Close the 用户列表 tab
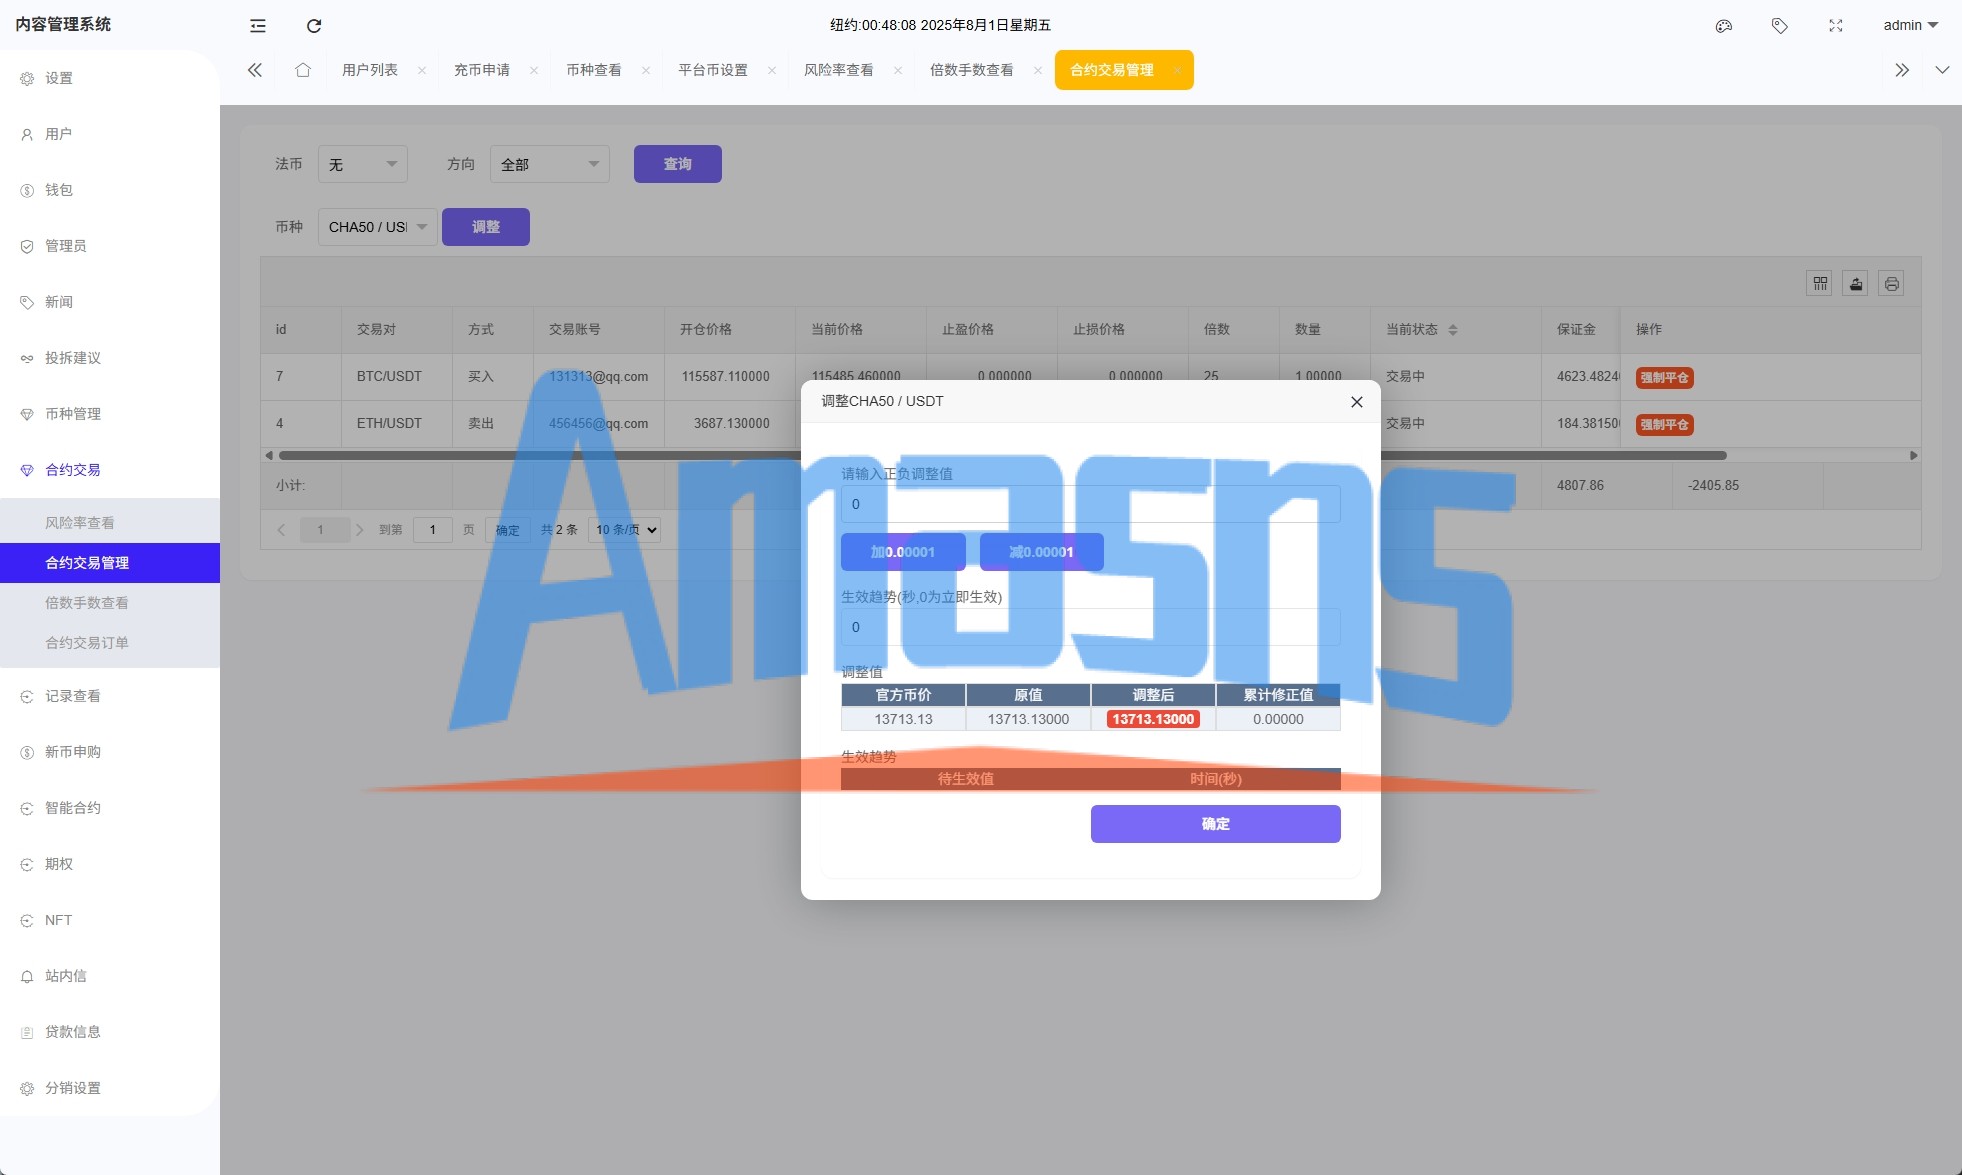 point(422,70)
